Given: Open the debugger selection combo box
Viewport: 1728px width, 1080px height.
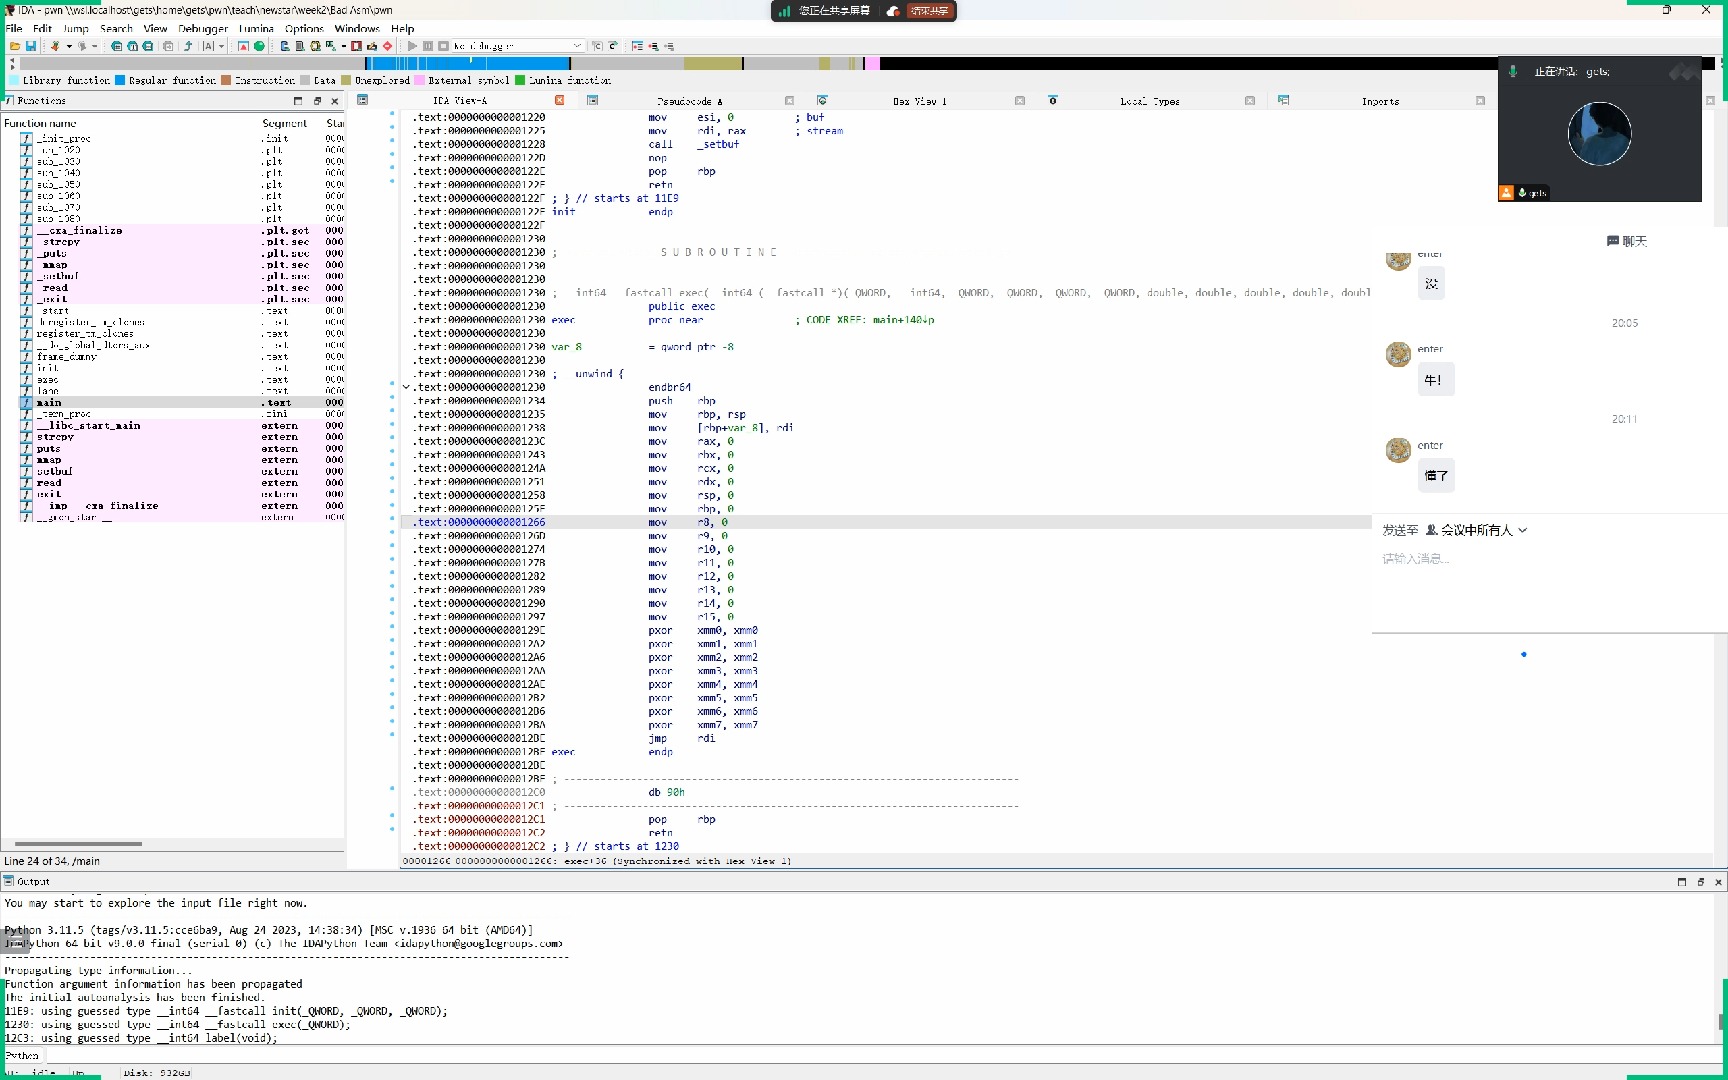Looking at the screenshot, I should (518, 46).
